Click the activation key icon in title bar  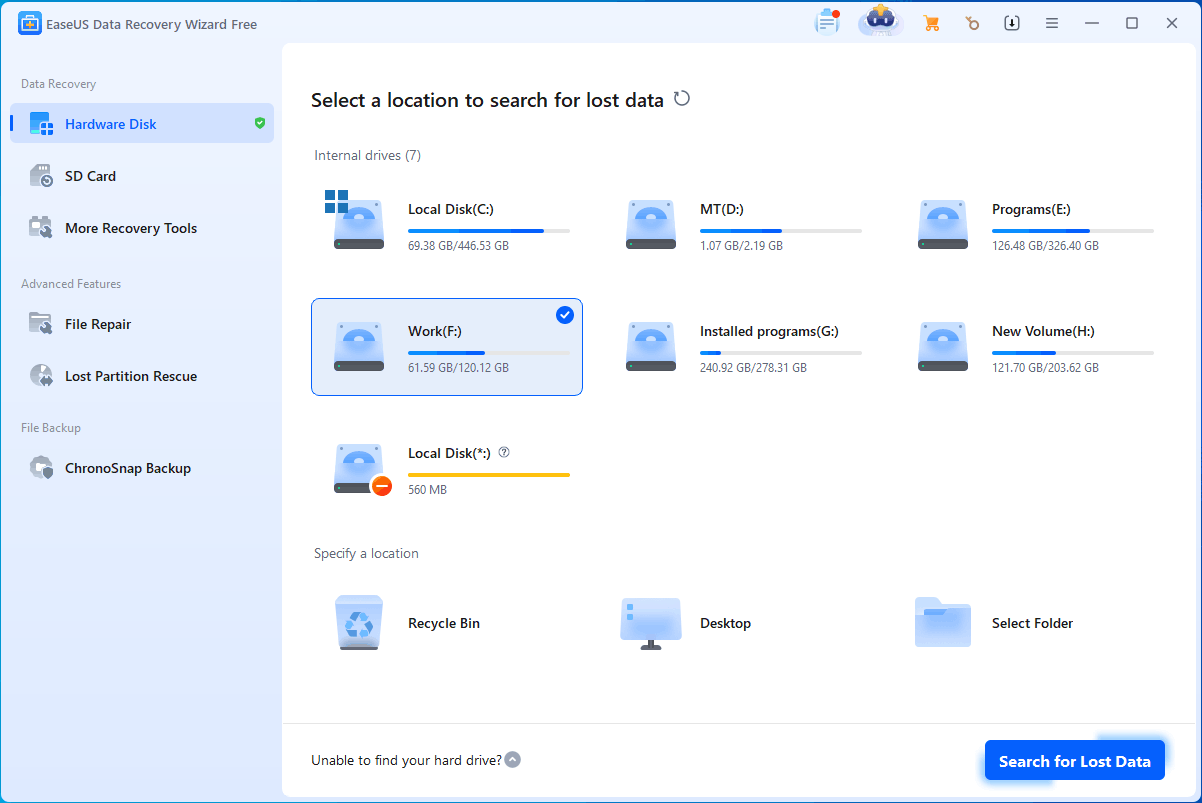972,23
